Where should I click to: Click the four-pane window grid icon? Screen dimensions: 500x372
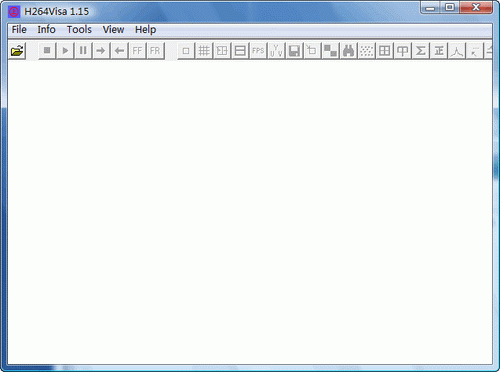(x=384, y=51)
